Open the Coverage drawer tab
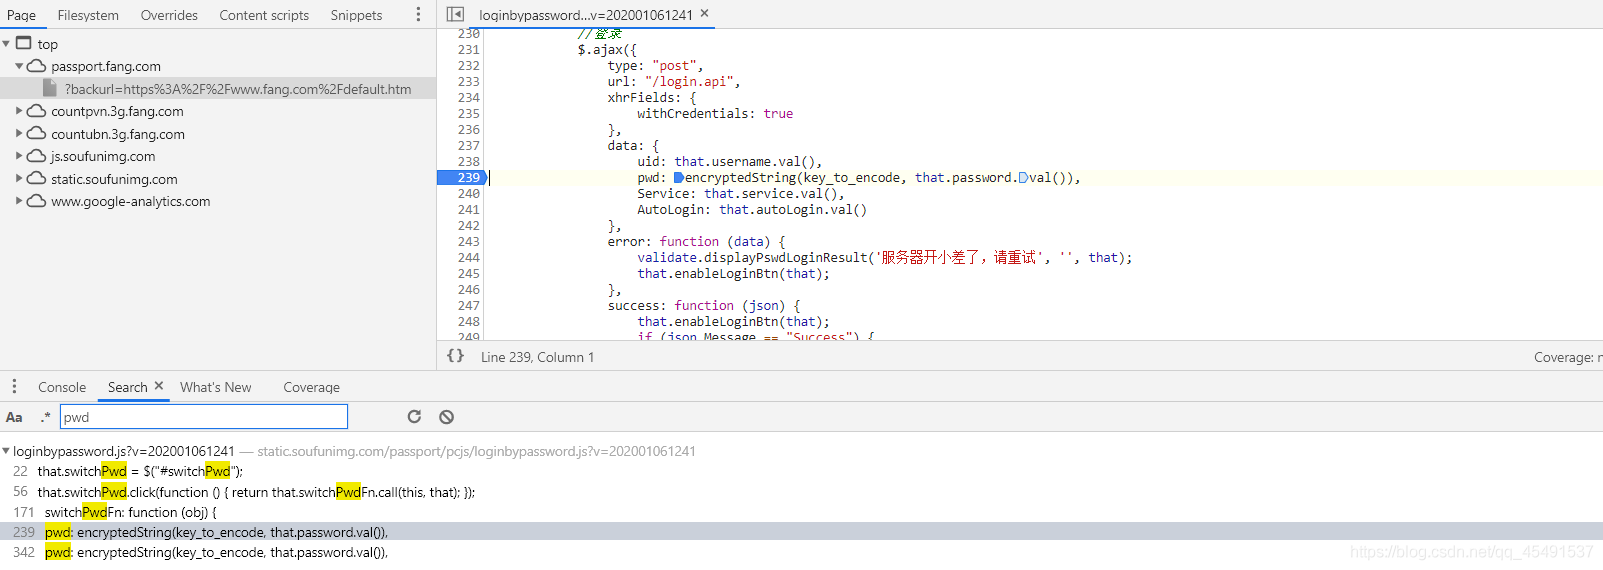Image resolution: width=1603 pixels, height=570 pixels. point(311,387)
